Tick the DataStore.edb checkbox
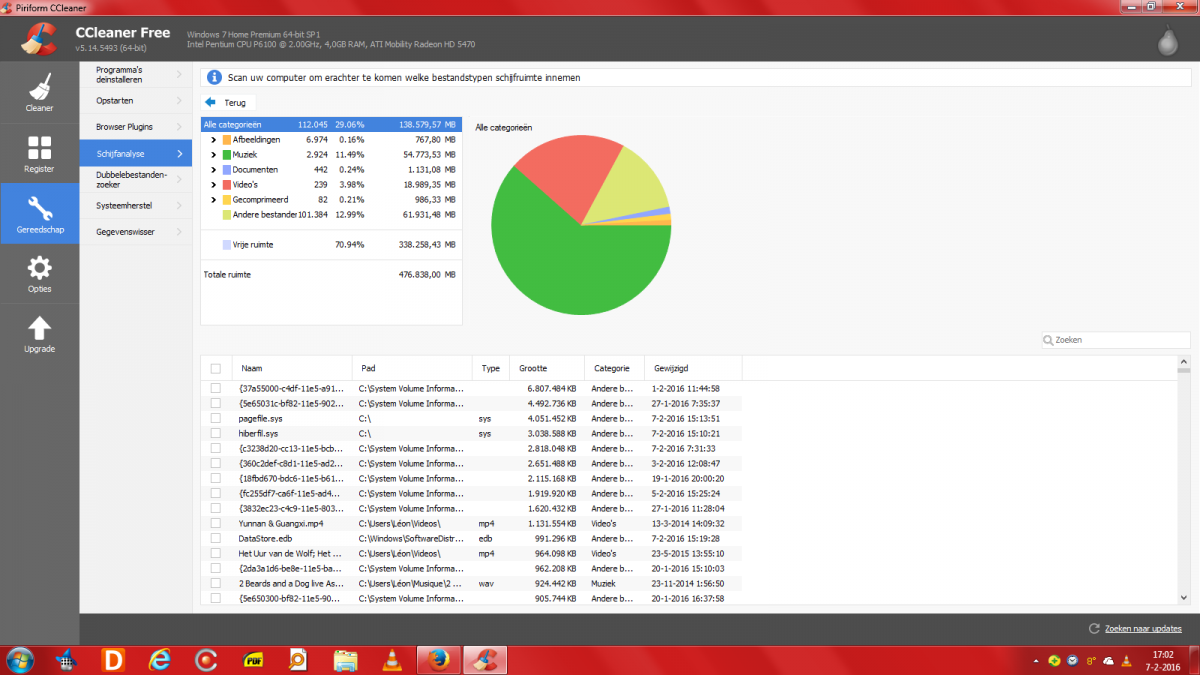This screenshot has height=675, width=1200. [x=215, y=538]
